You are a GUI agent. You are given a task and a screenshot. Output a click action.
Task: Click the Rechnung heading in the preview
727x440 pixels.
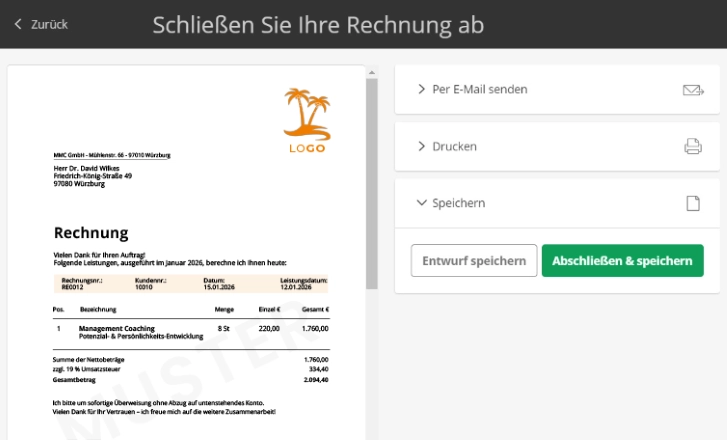pyautogui.click(x=91, y=233)
